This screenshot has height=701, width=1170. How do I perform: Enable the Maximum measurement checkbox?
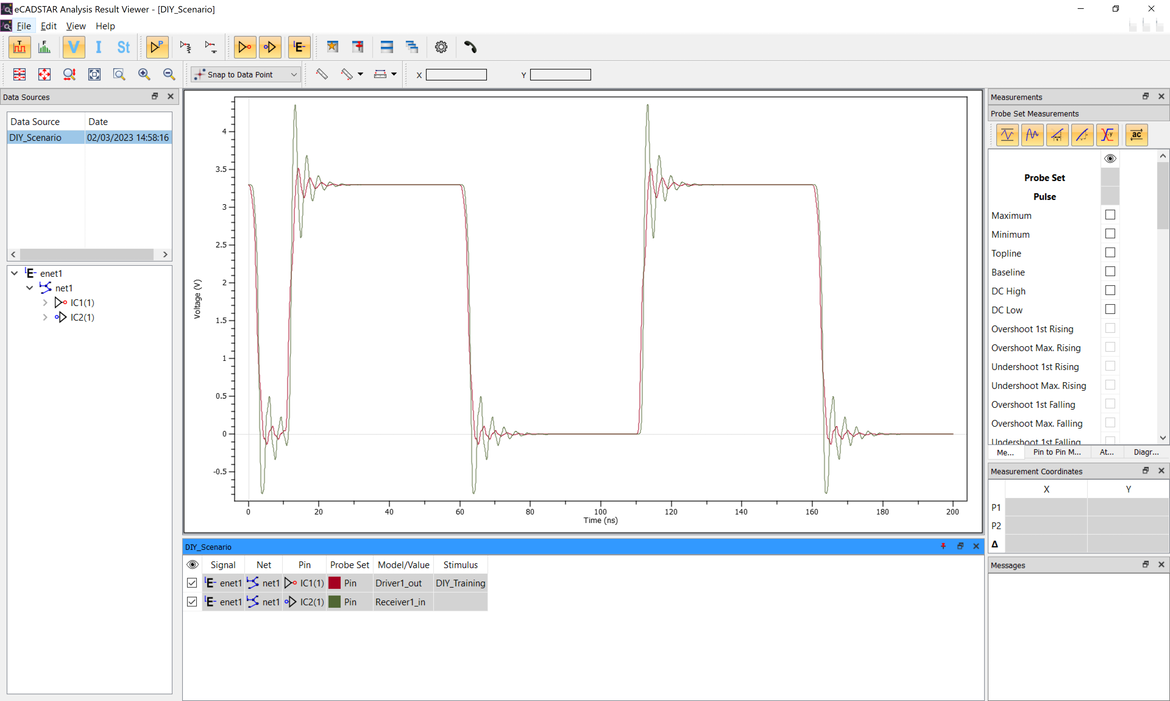1110,215
